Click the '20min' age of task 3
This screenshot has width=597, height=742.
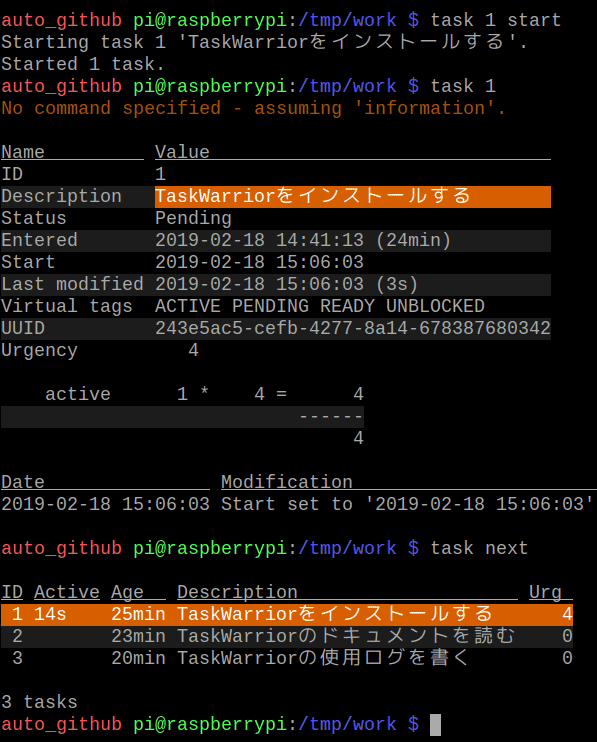tap(138, 658)
